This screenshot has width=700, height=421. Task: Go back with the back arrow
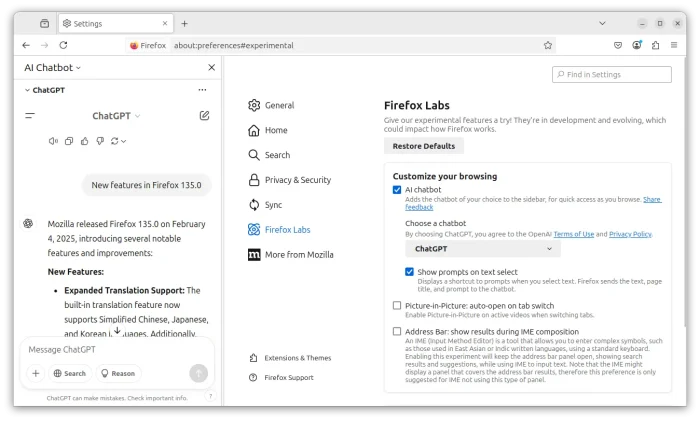pyautogui.click(x=26, y=45)
